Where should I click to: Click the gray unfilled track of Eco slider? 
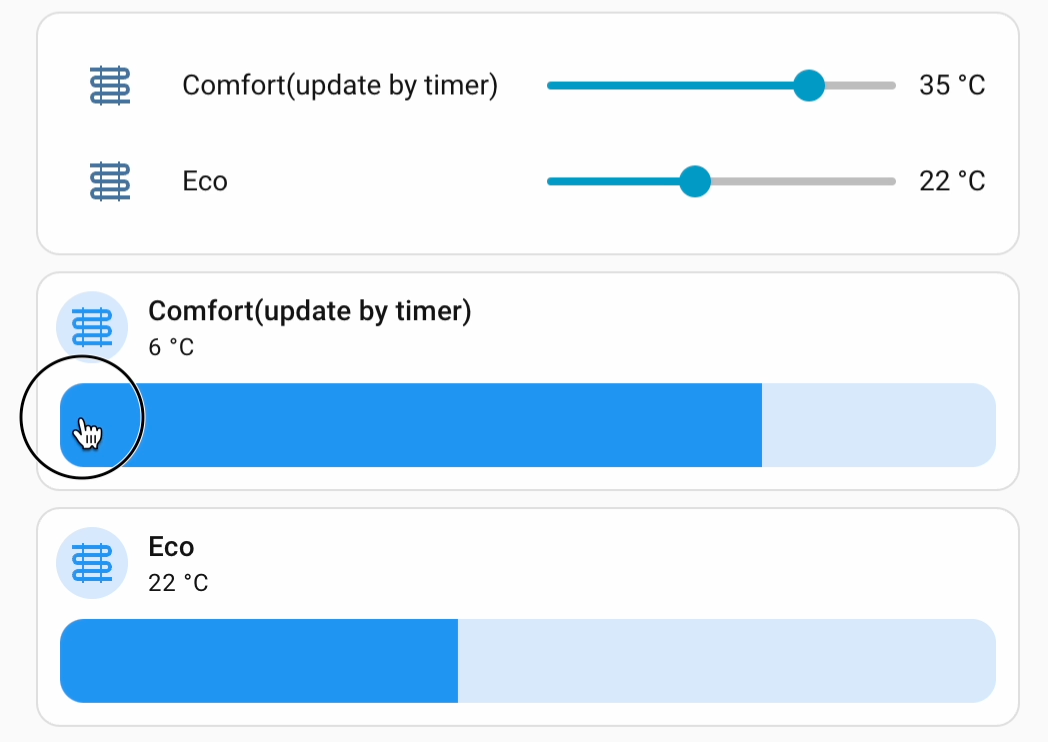click(x=800, y=182)
